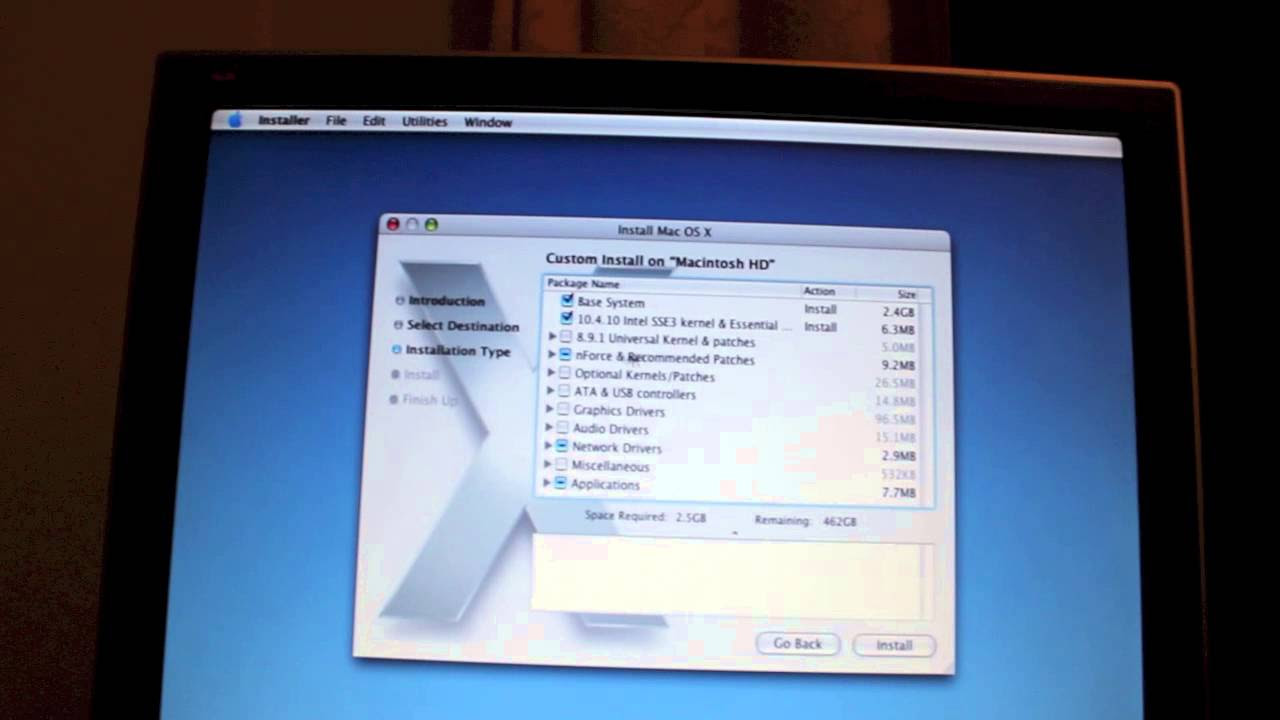The image size is (1280, 720).
Task: Click the Network Drivers label
Action: [x=616, y=448]
